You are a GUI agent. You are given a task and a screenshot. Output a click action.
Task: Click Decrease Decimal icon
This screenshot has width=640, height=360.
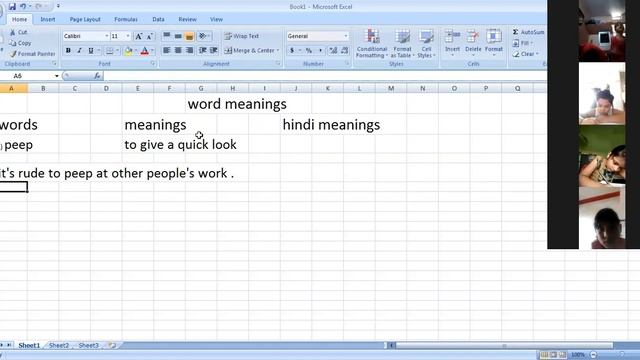point(344,50)
